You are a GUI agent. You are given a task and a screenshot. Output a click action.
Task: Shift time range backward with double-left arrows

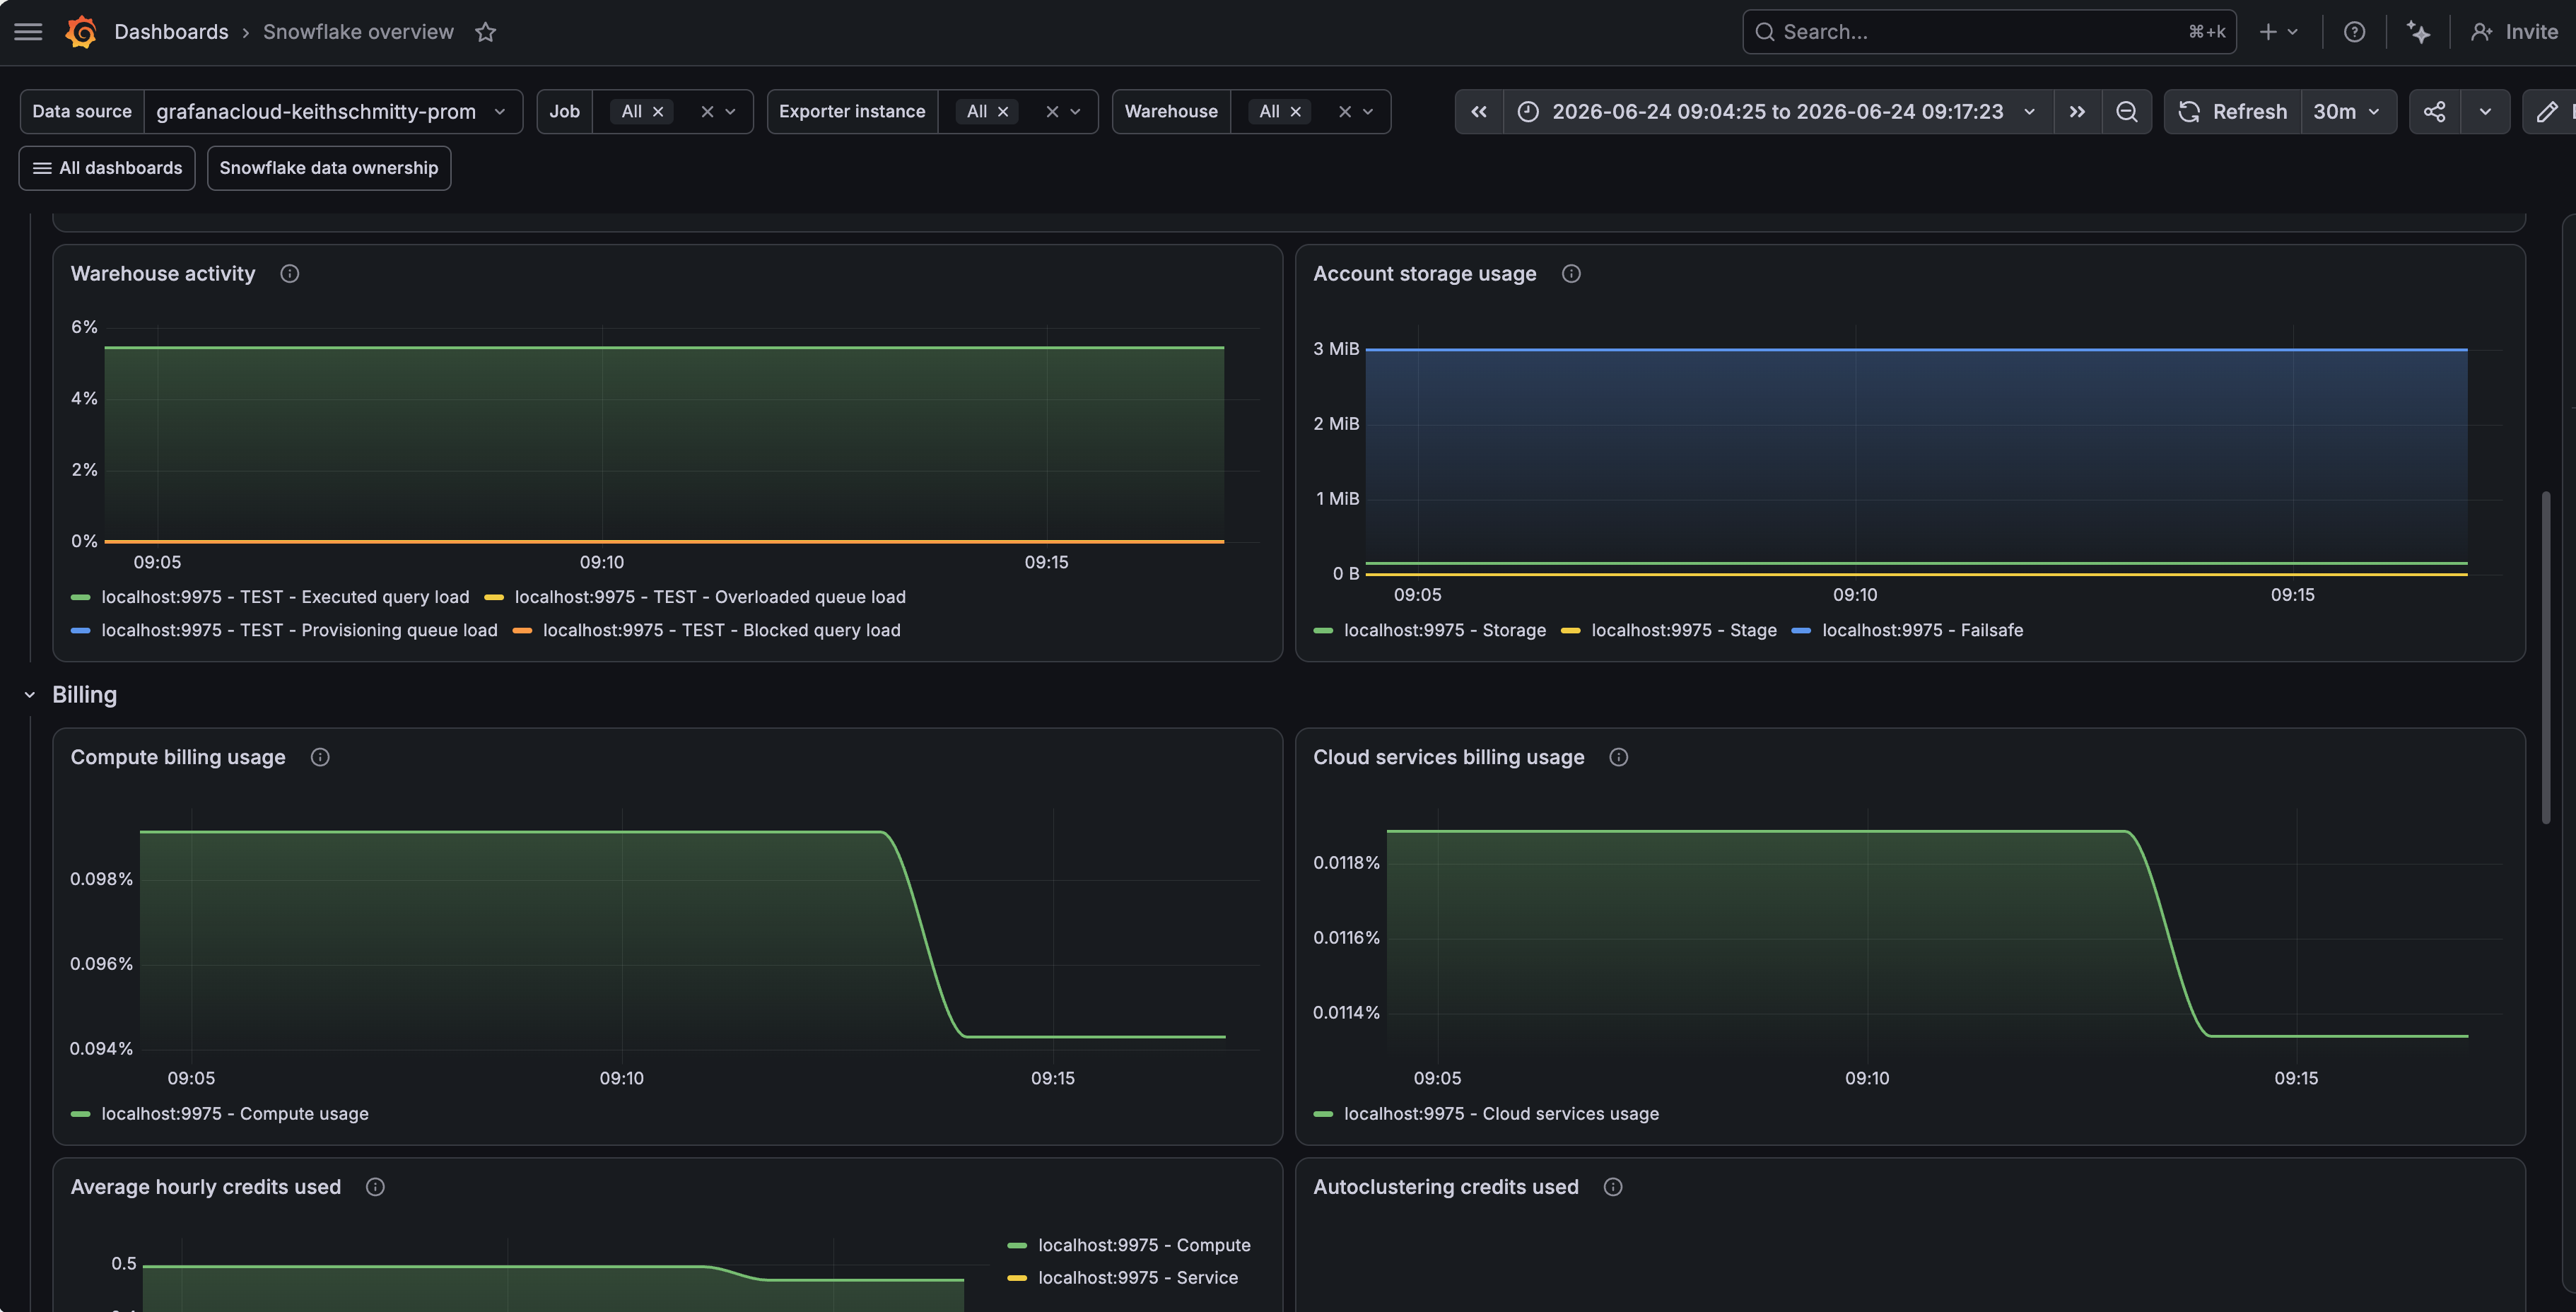[x=1479, y=111]
